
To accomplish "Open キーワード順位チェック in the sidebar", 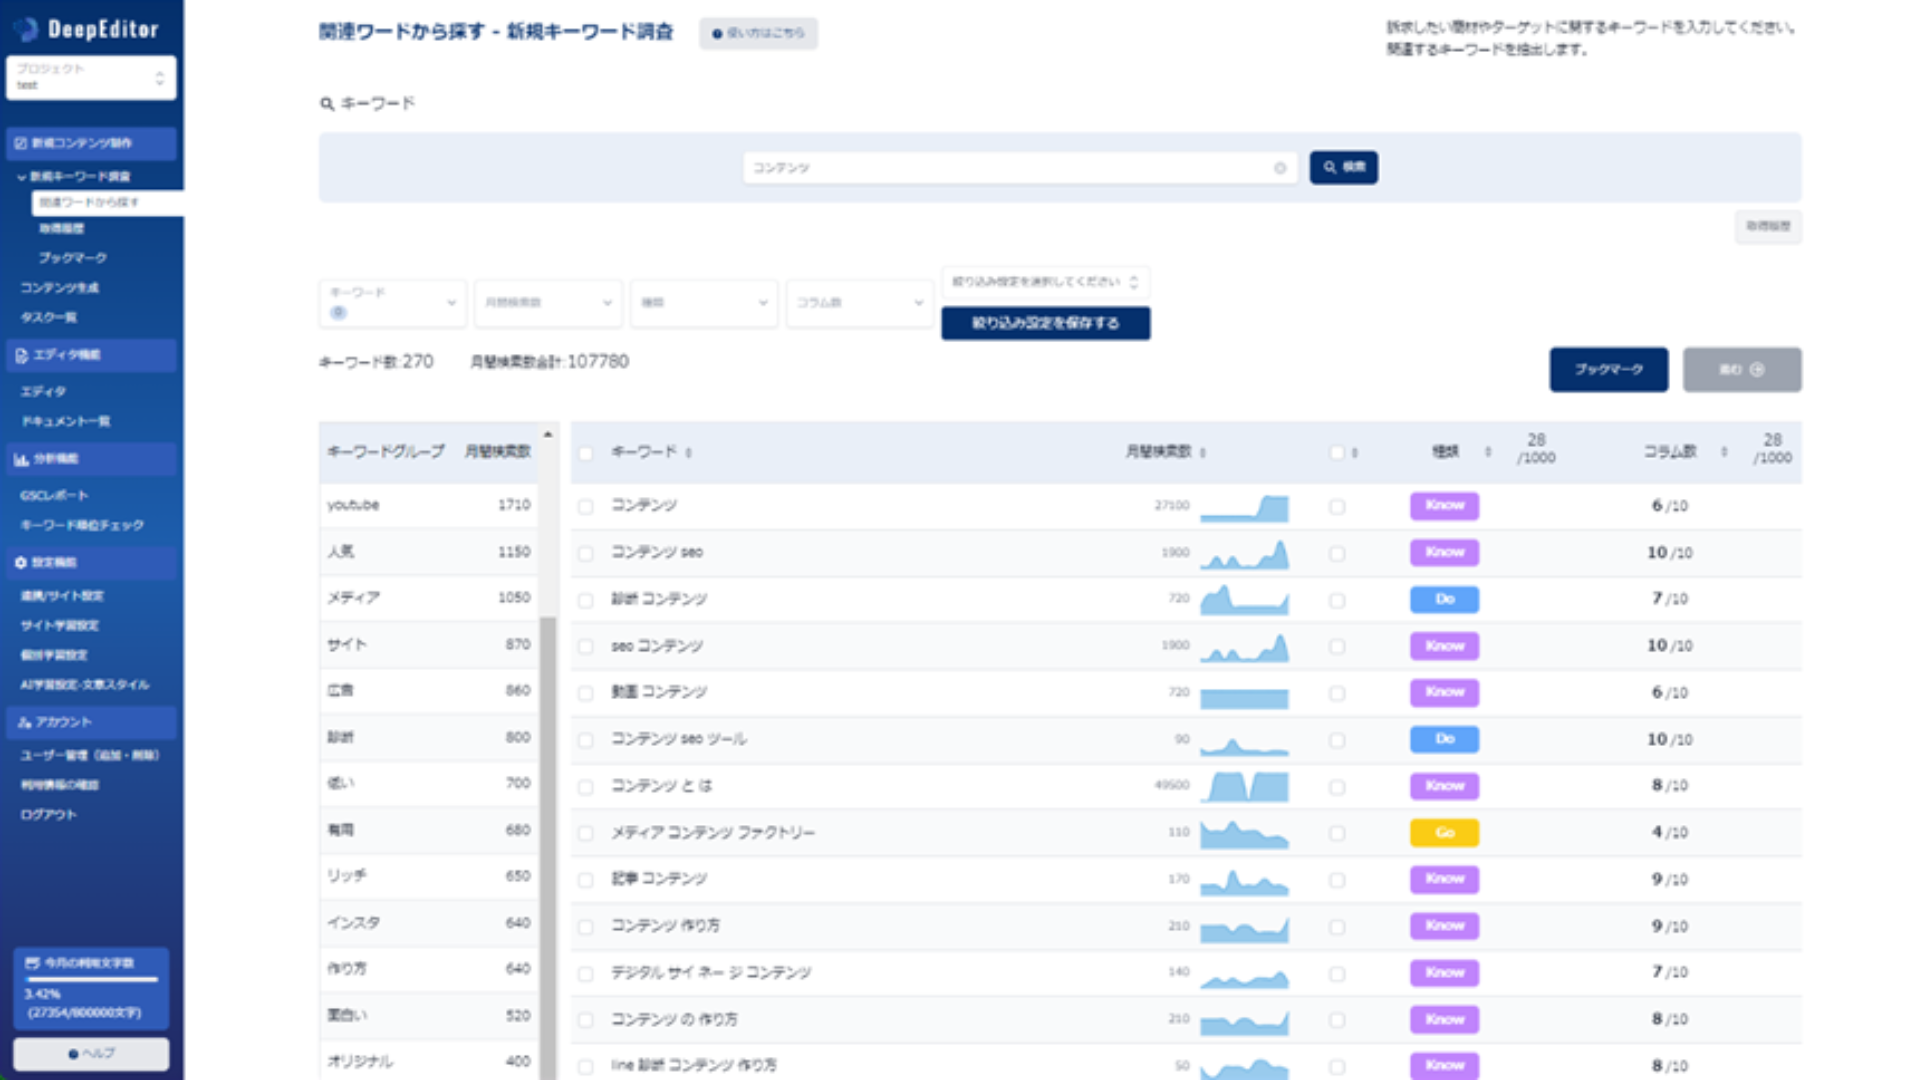I will 82,525.
